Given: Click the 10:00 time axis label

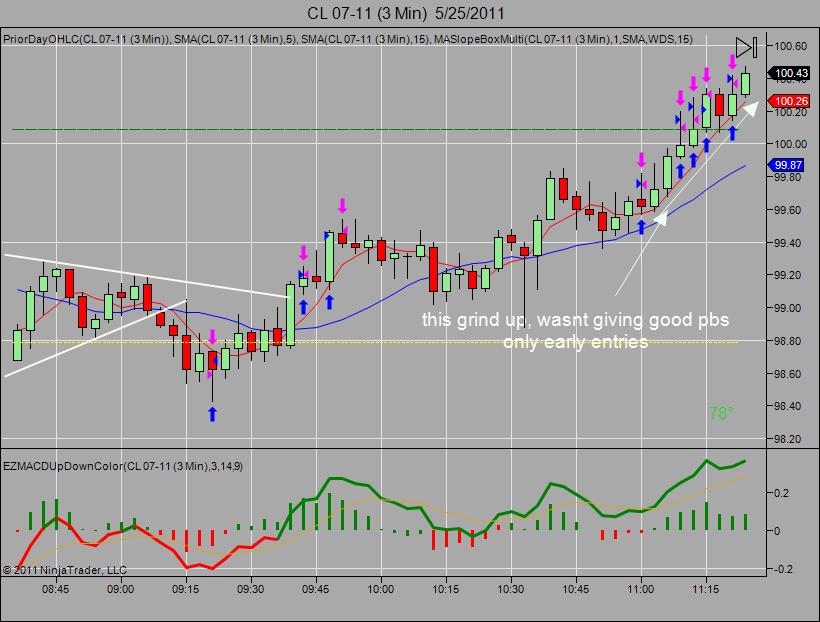Looking at the screenshot, I should click(380, 589).
